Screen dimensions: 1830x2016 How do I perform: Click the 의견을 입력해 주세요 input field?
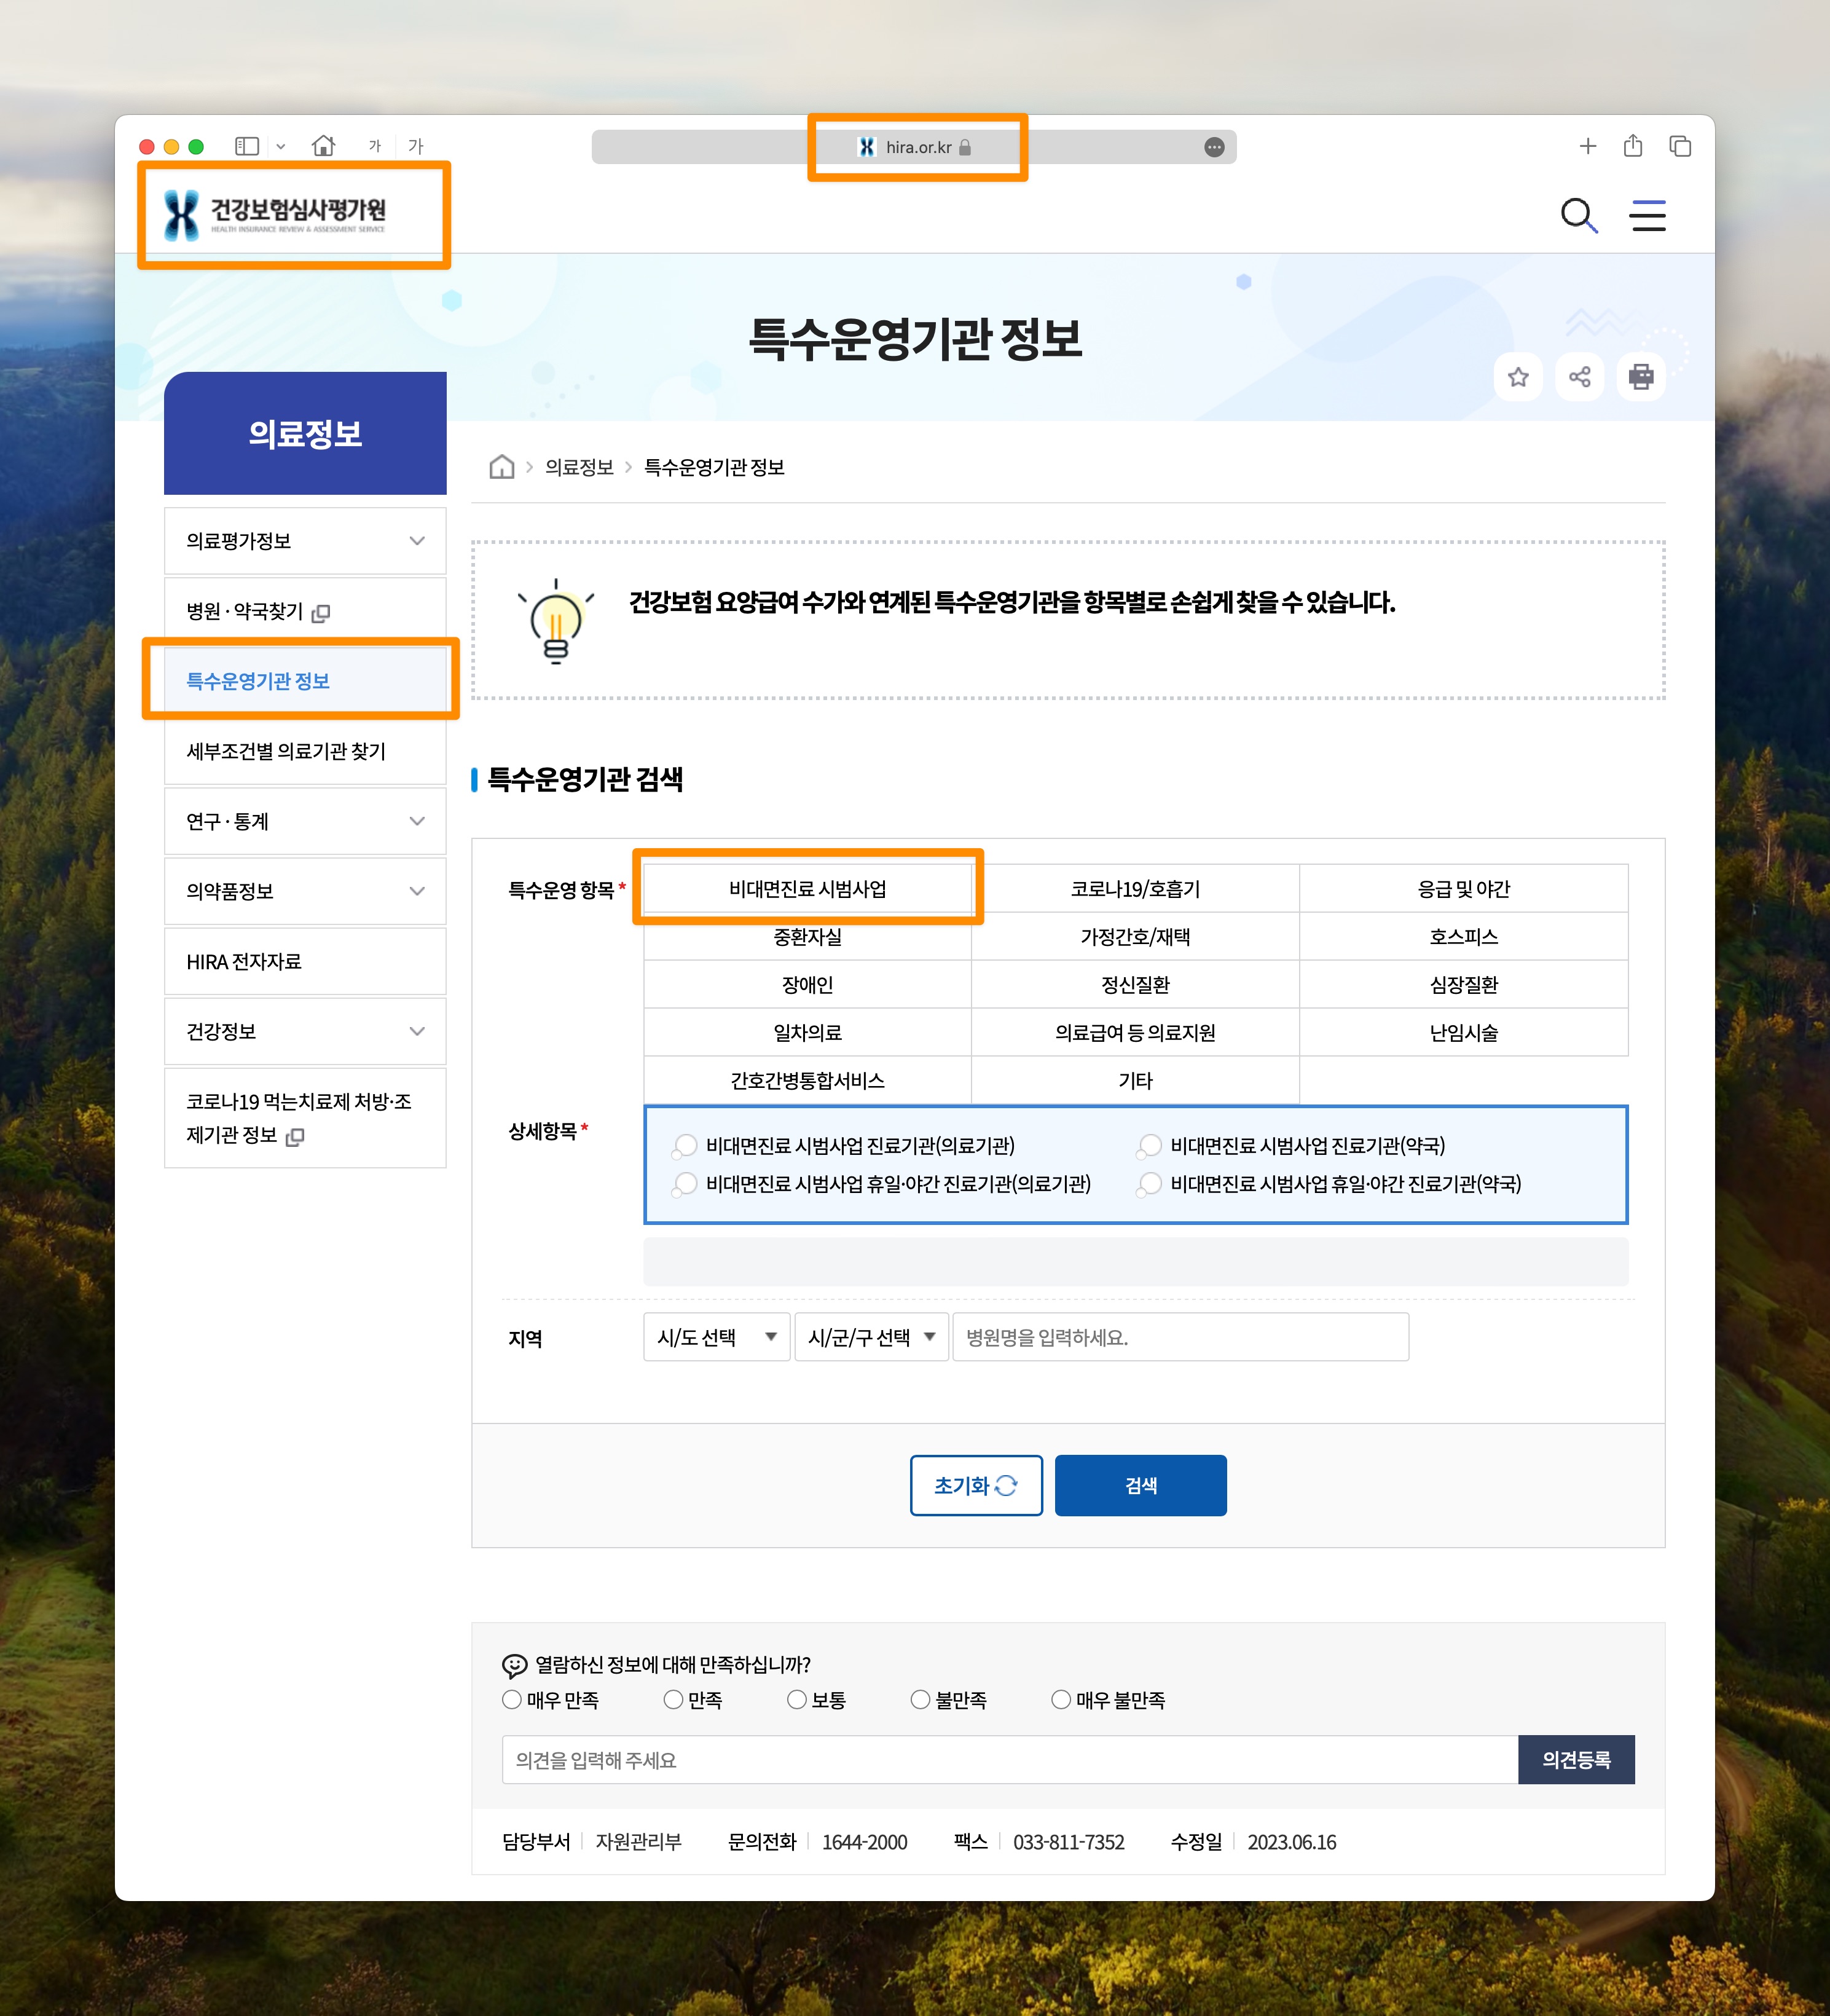click(1010, 1759)
